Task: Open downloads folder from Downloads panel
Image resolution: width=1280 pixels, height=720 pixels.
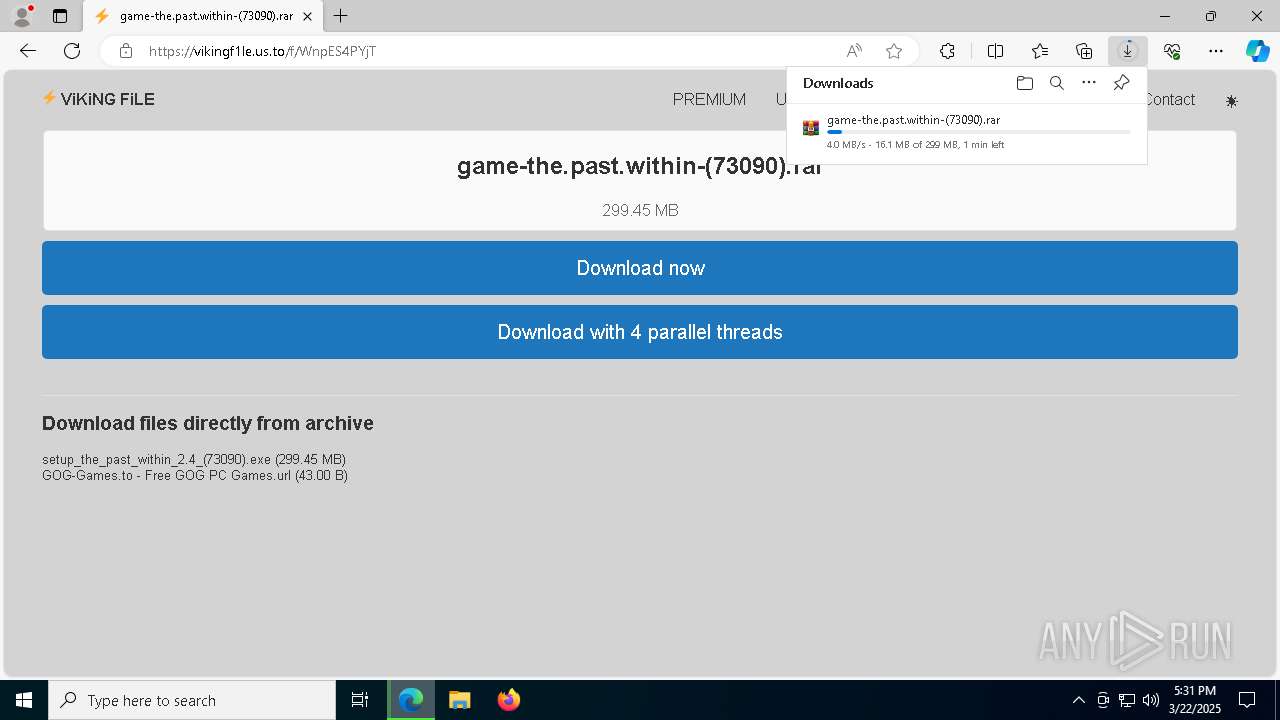Action: tap(1024, 83)
